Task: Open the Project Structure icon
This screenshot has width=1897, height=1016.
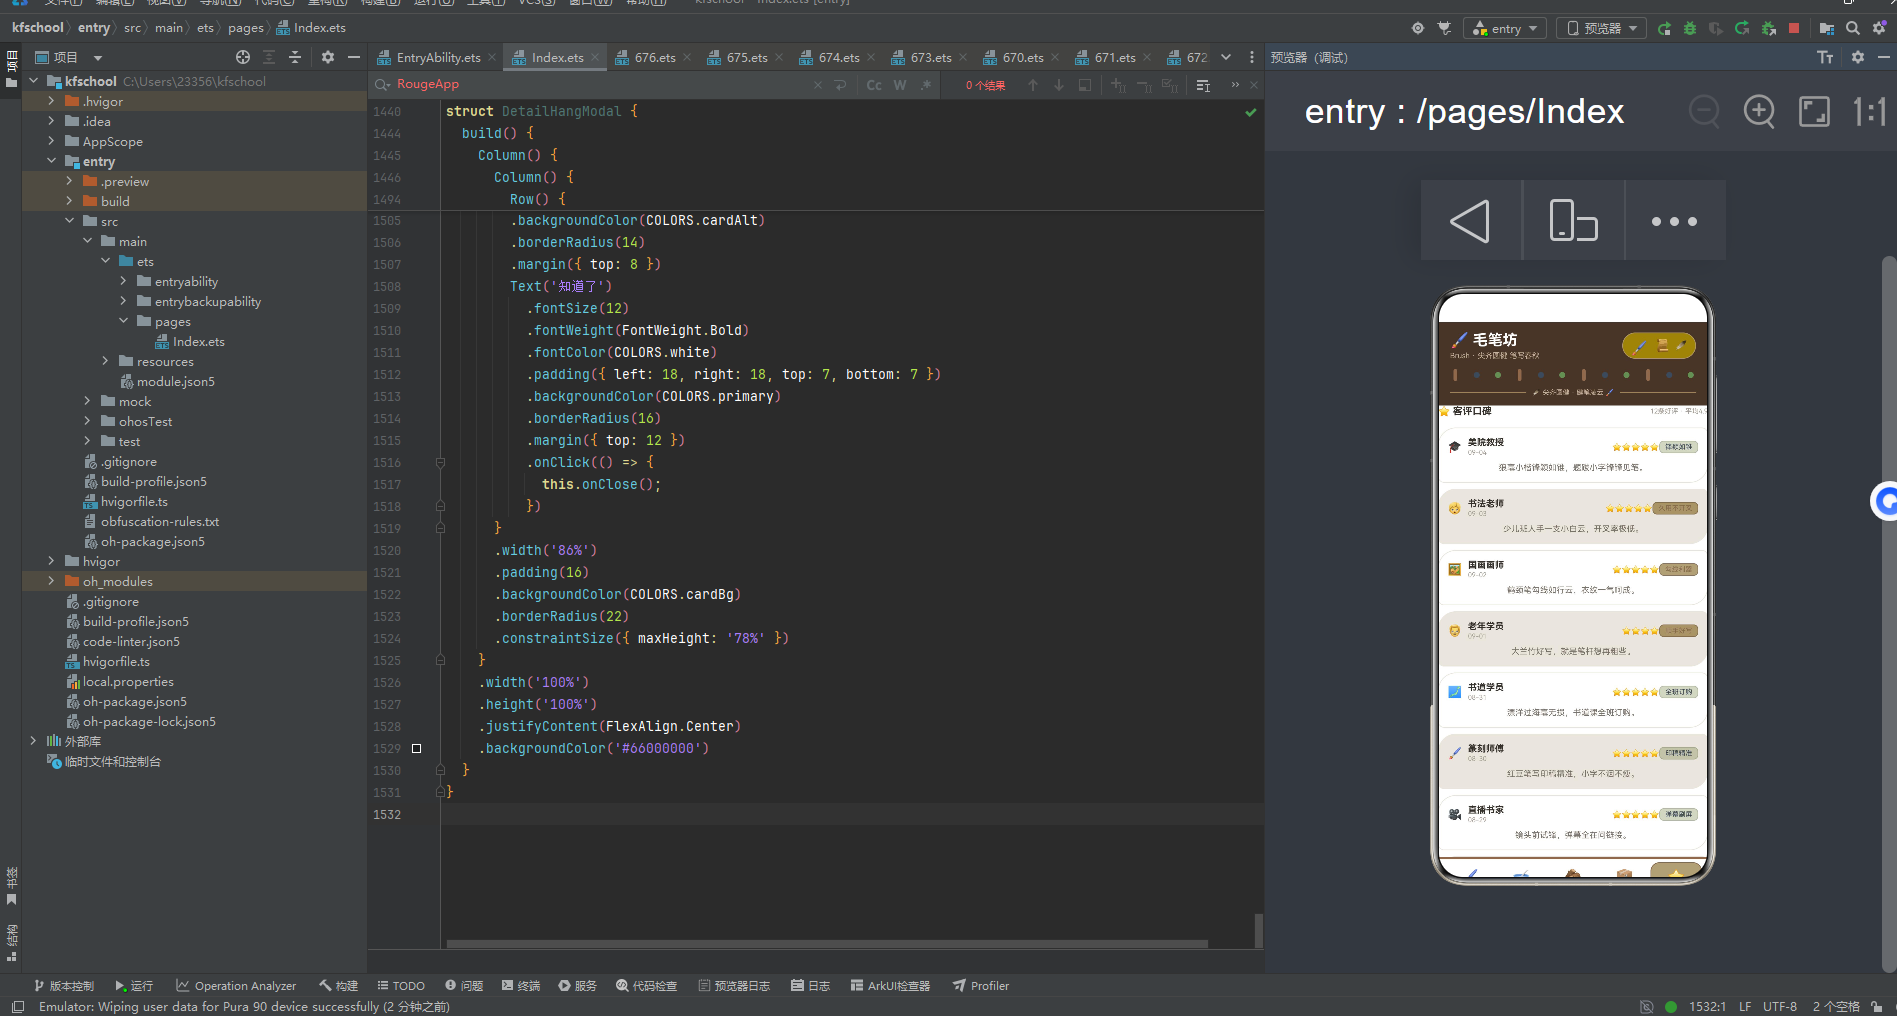Action: [1826, 28]
